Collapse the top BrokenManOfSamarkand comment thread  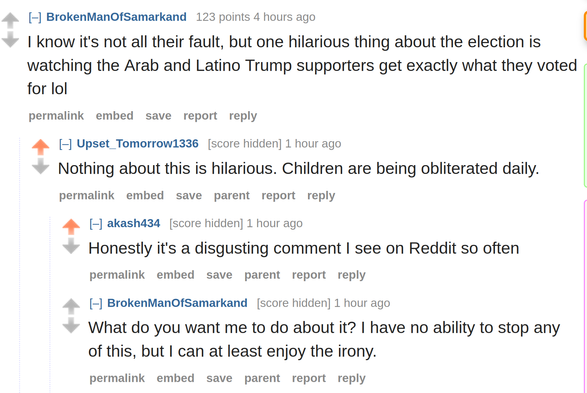(35, 17)
